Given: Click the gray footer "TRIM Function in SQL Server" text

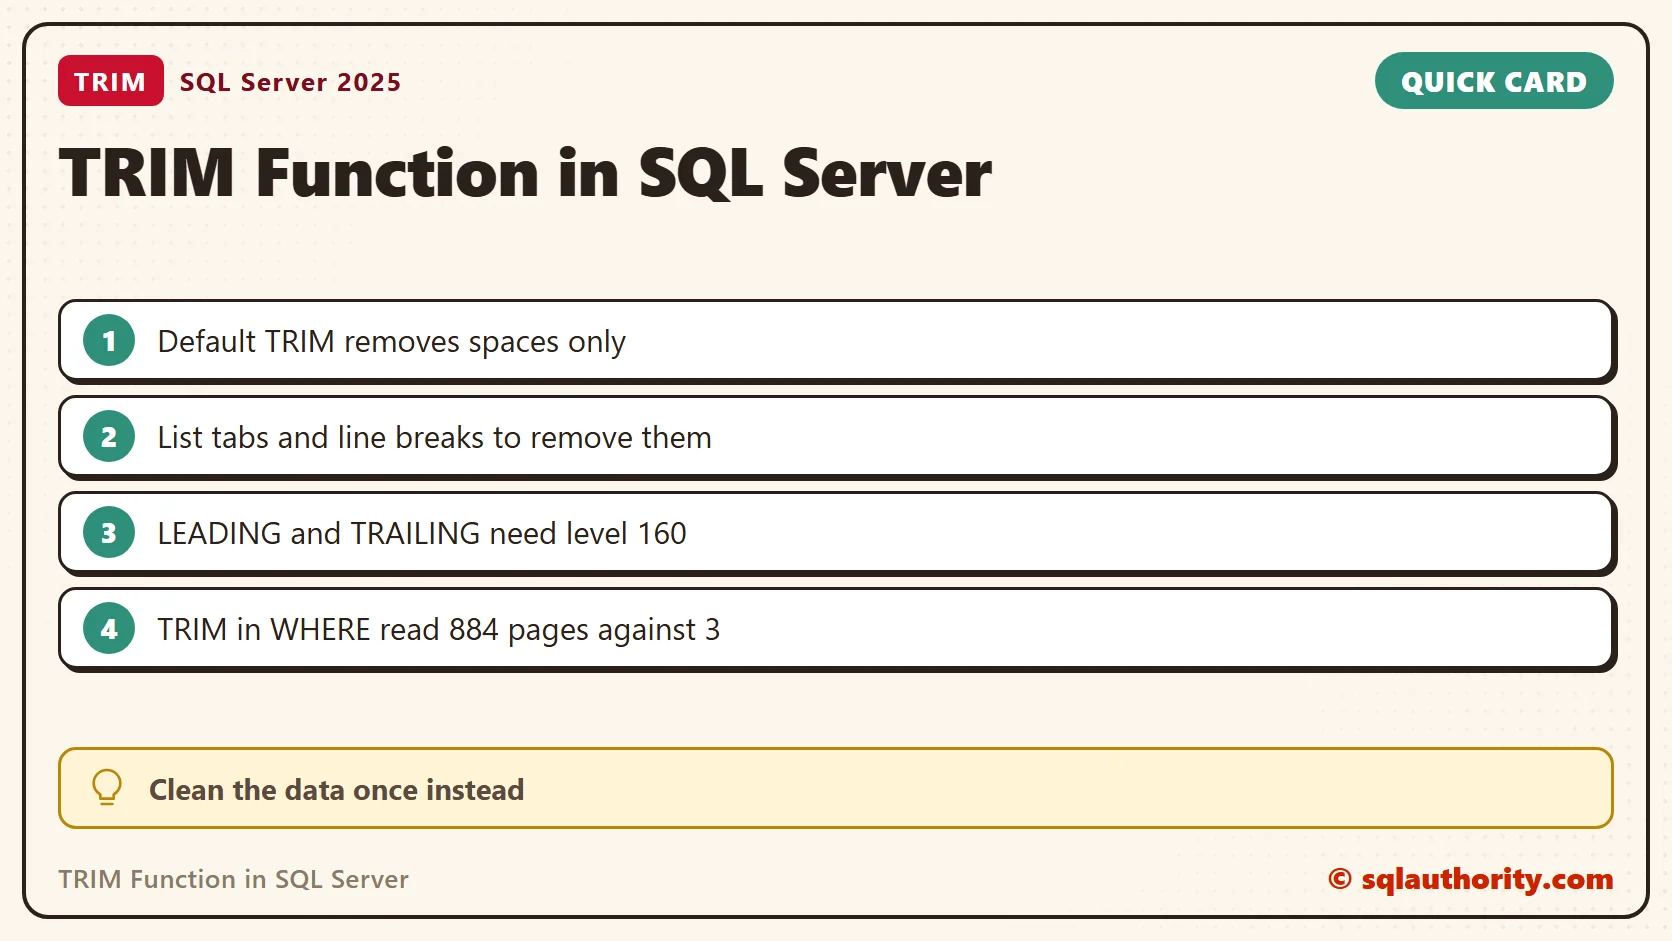Looking at the screenshot, I should (x=233, y=879).
